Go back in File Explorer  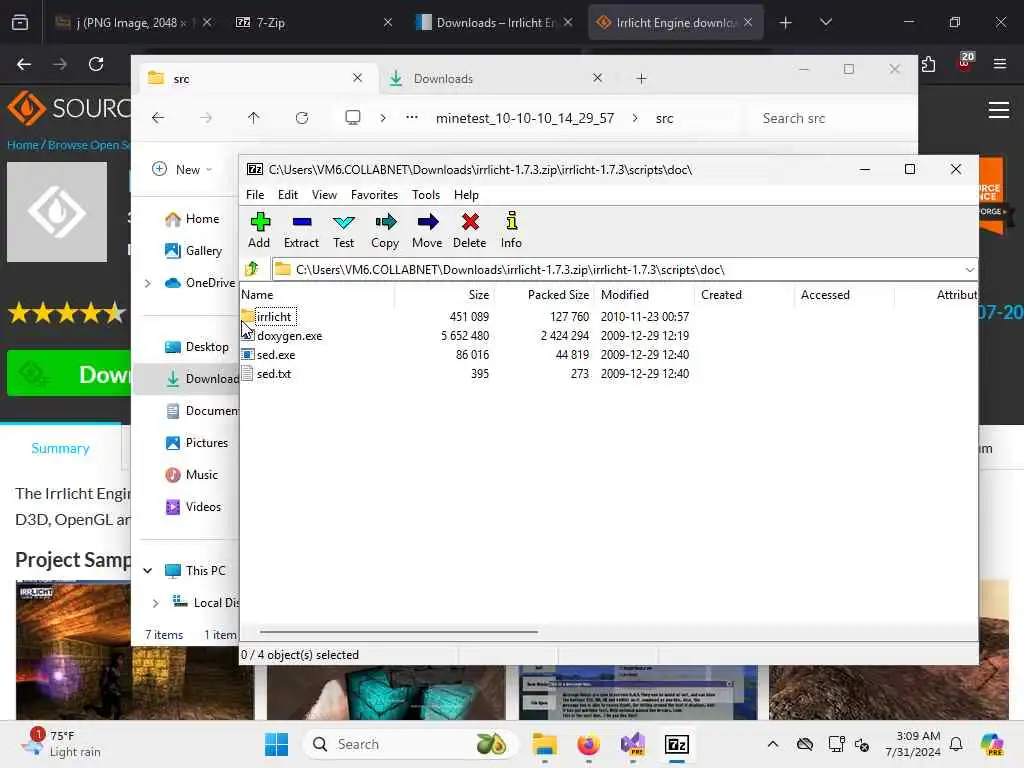(158, 118)
